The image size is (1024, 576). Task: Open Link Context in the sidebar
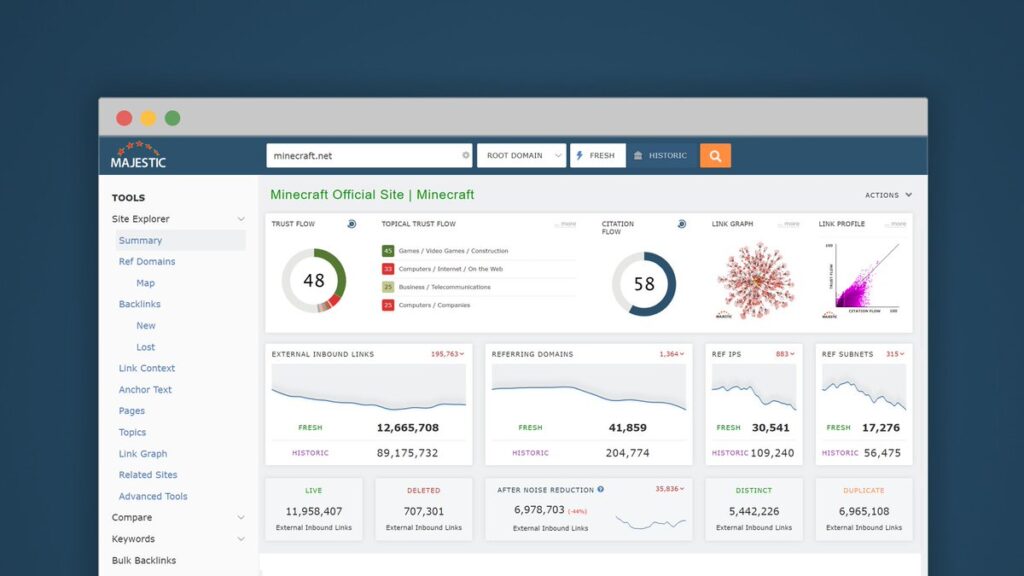[146, 368]
